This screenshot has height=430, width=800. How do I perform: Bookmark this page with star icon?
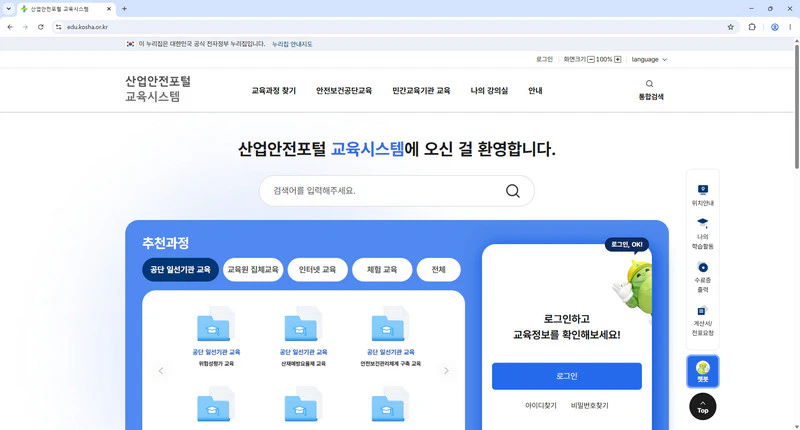(730, 27)
